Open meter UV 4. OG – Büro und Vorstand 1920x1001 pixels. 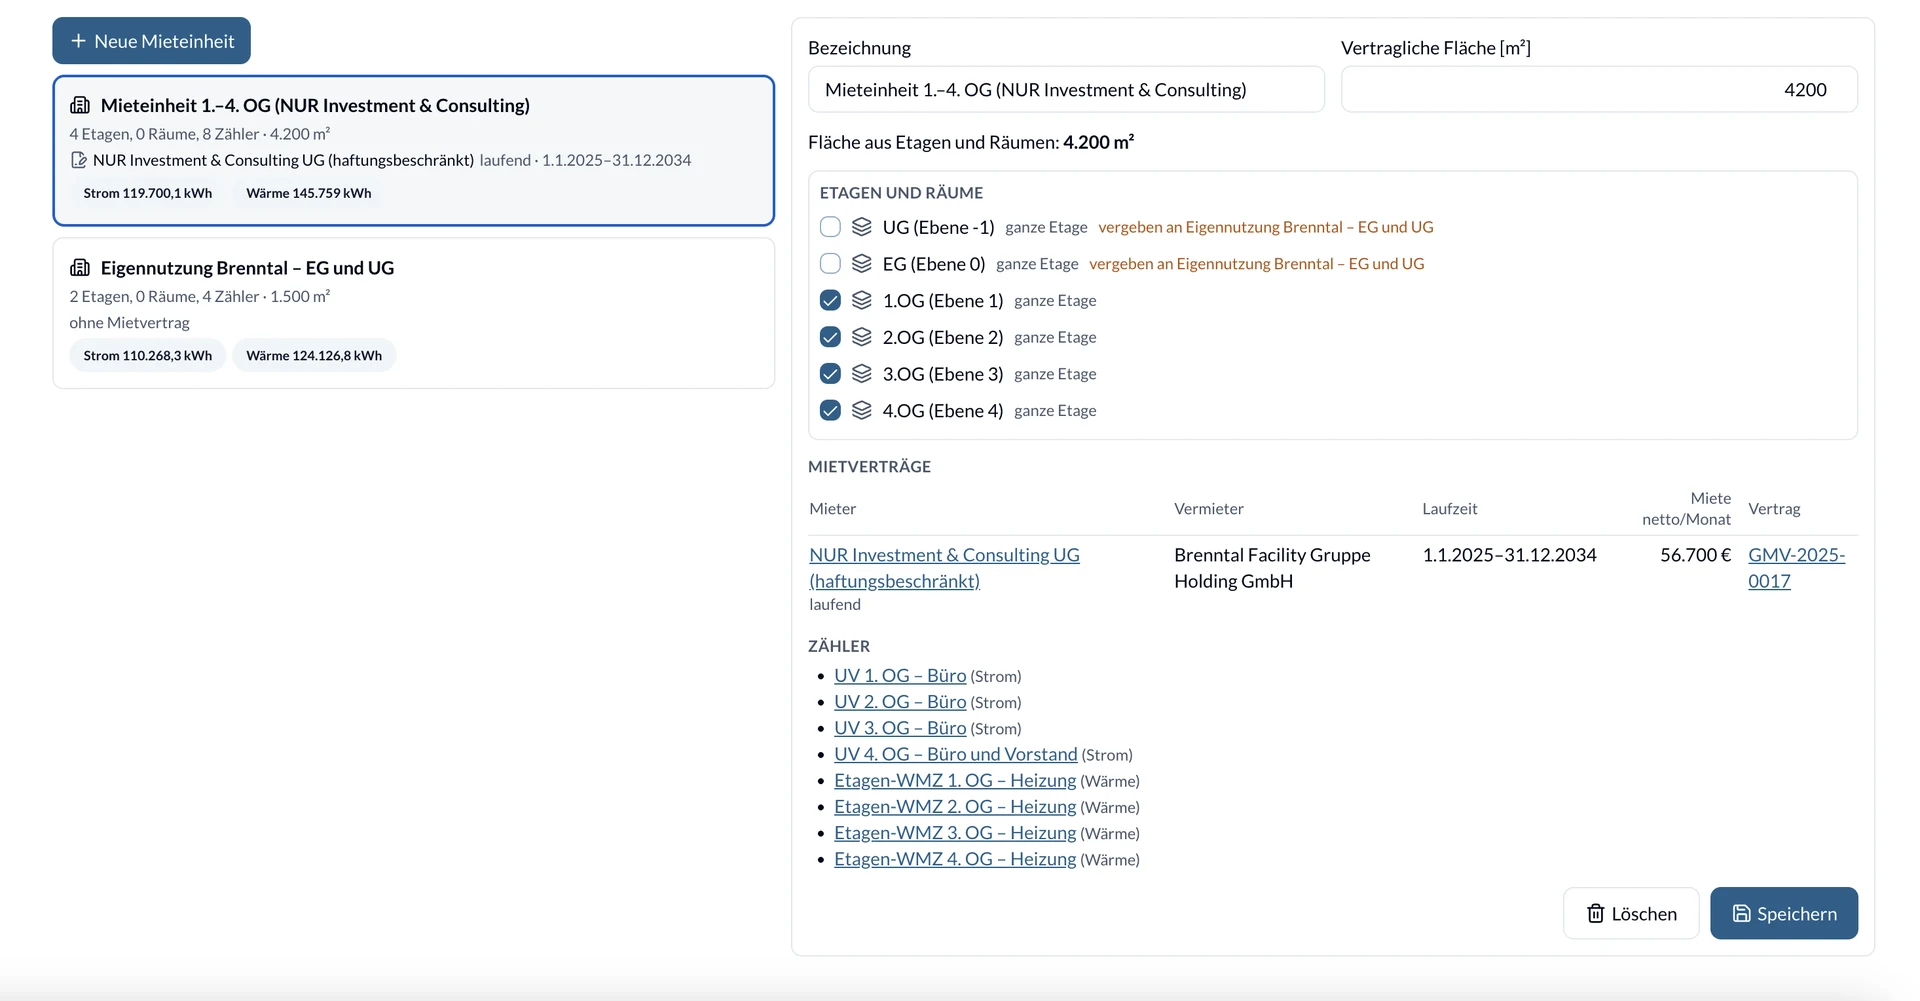click(955, 754)
